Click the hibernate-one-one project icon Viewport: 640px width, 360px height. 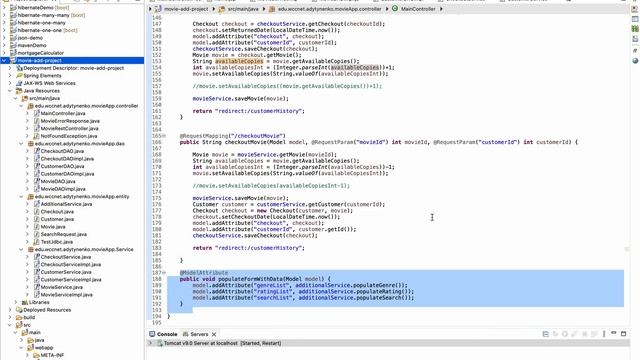13,30
